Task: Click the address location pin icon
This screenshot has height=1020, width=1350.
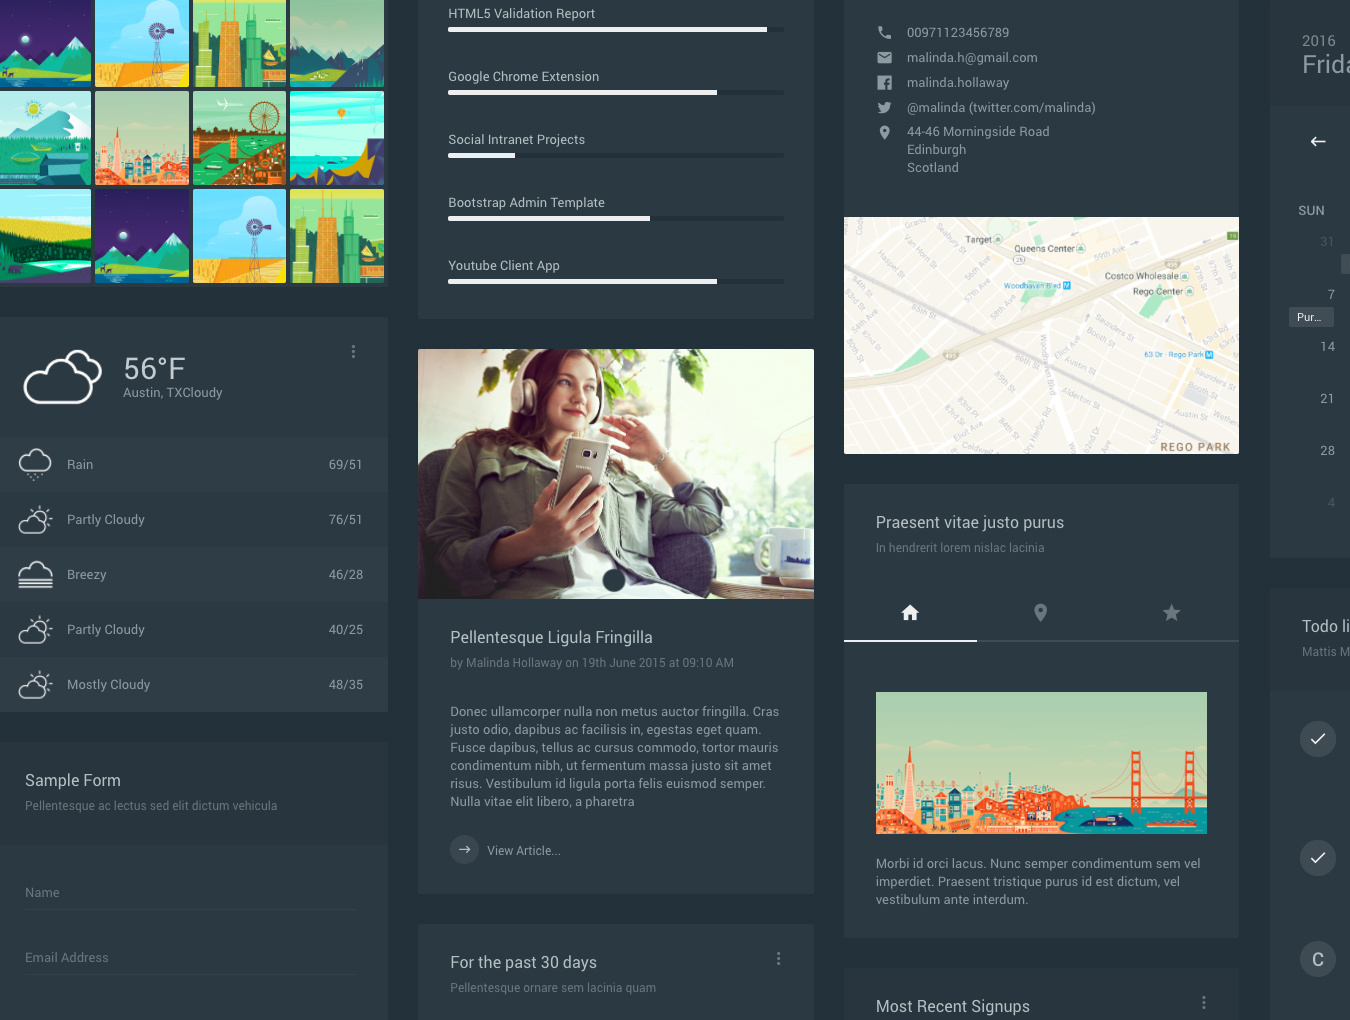Action: coord(884,133)
